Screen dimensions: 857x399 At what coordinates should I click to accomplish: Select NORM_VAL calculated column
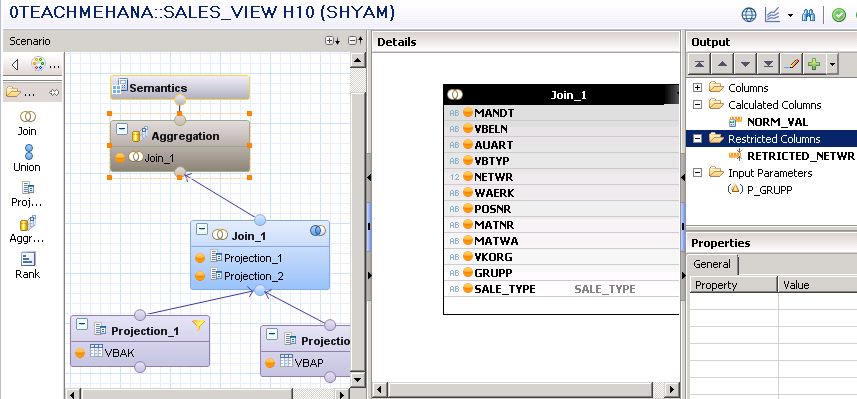[x=777, y=122]
